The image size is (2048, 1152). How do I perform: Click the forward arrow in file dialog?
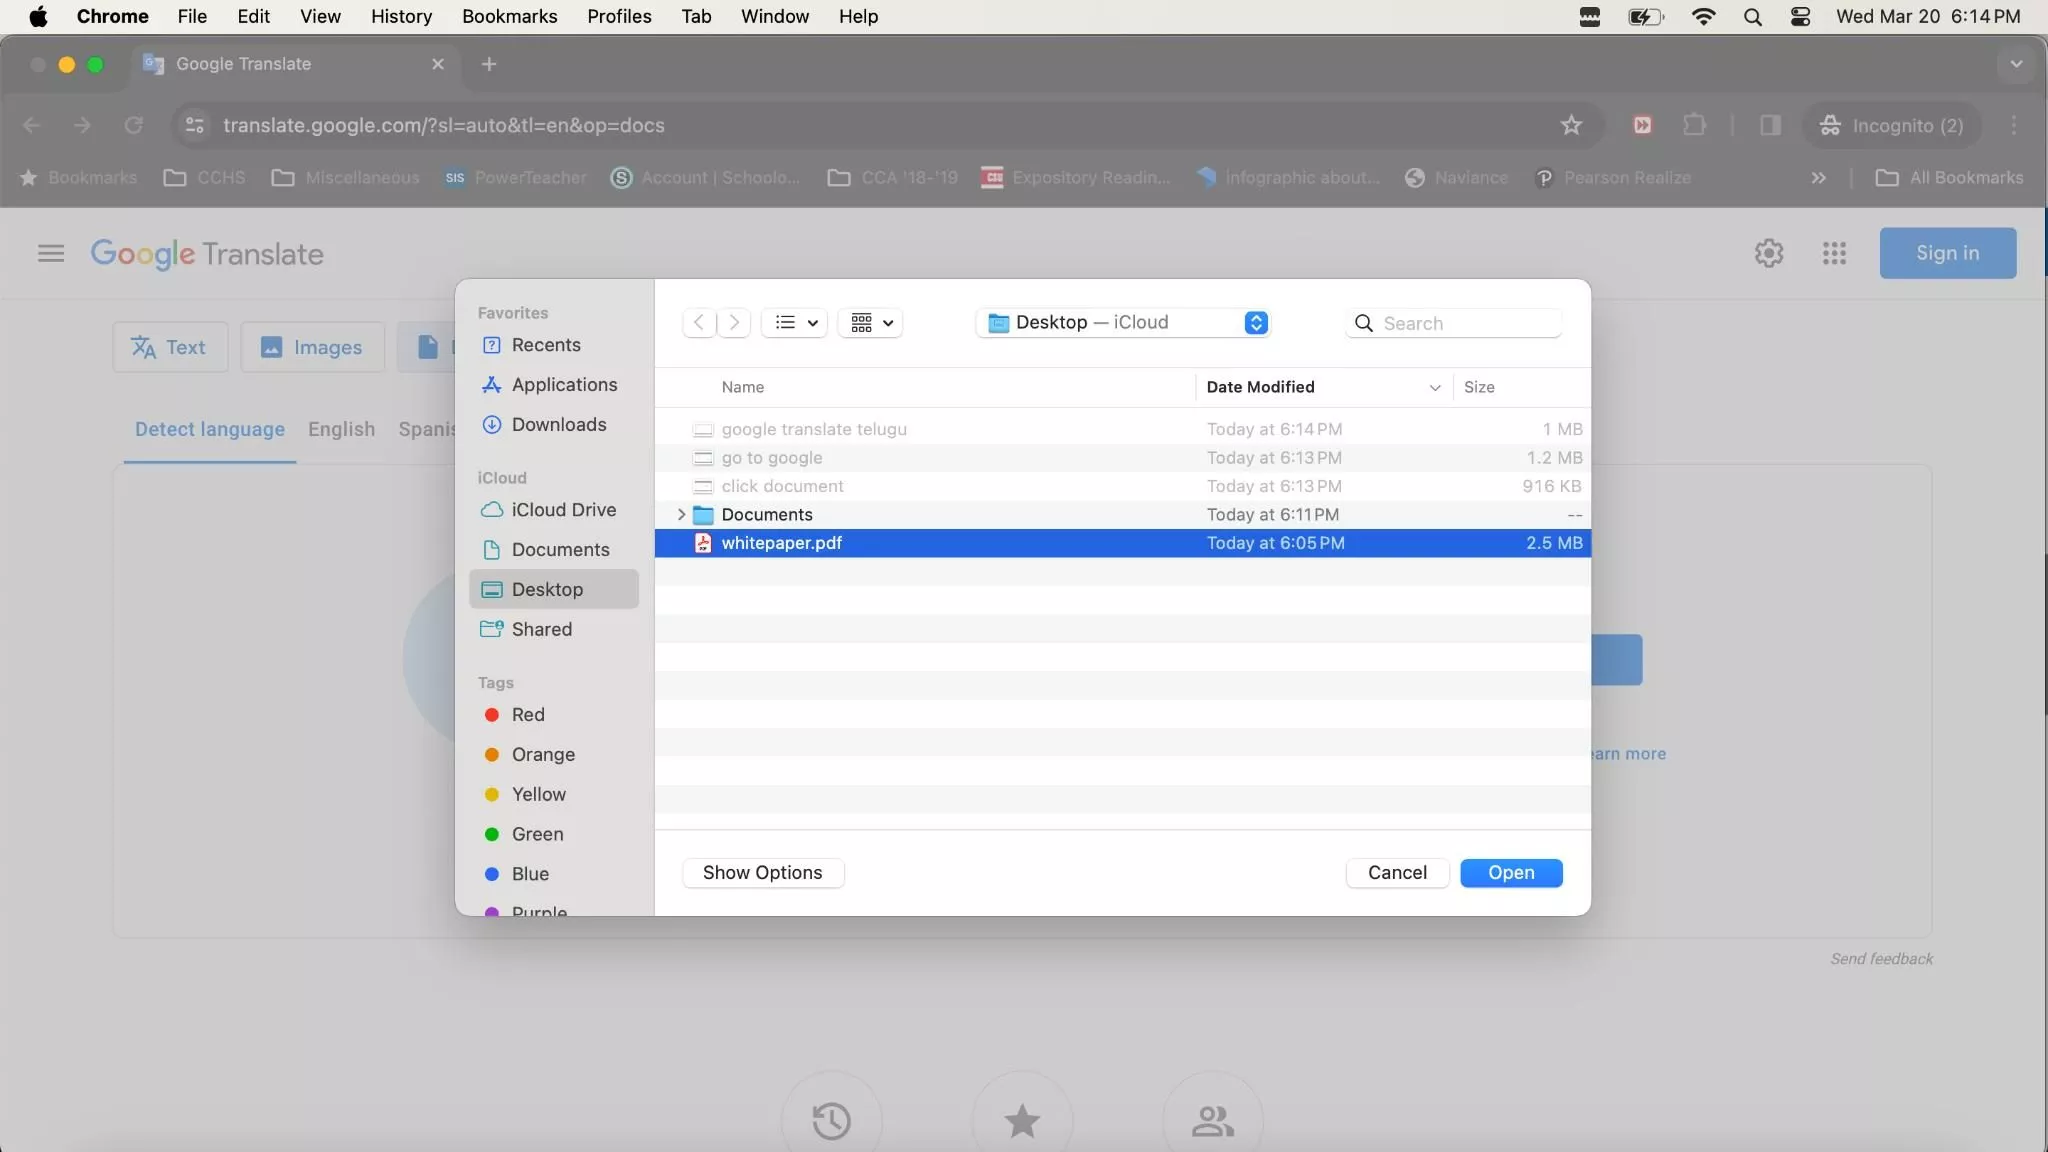click(734, 322)
